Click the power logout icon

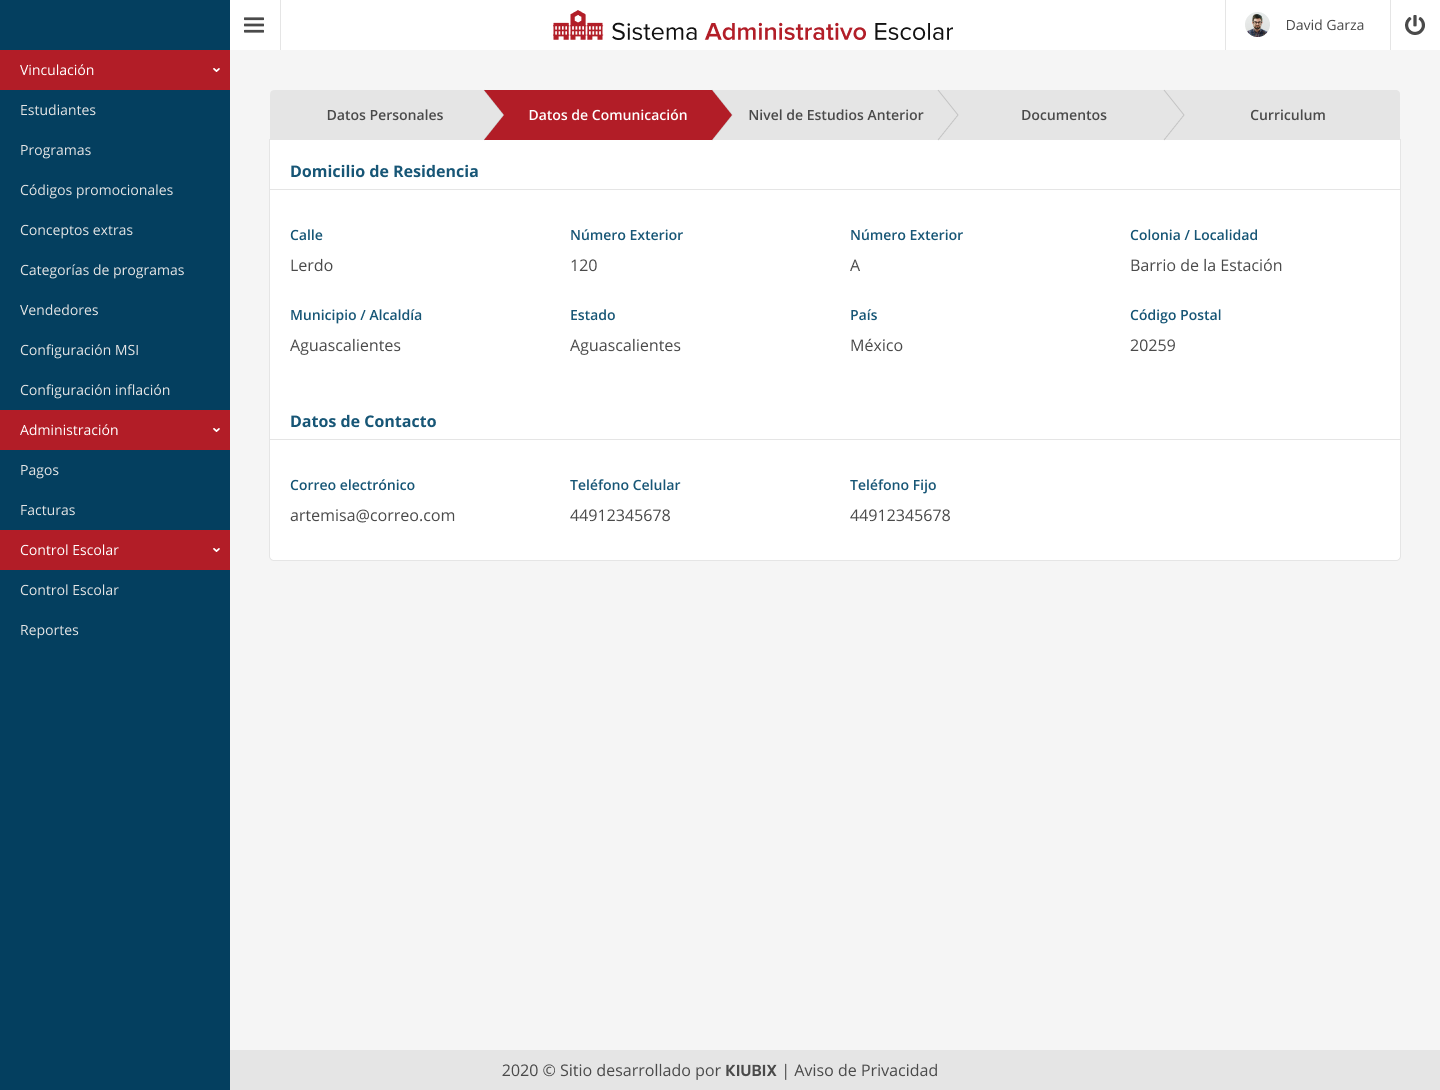(1414, 25)
